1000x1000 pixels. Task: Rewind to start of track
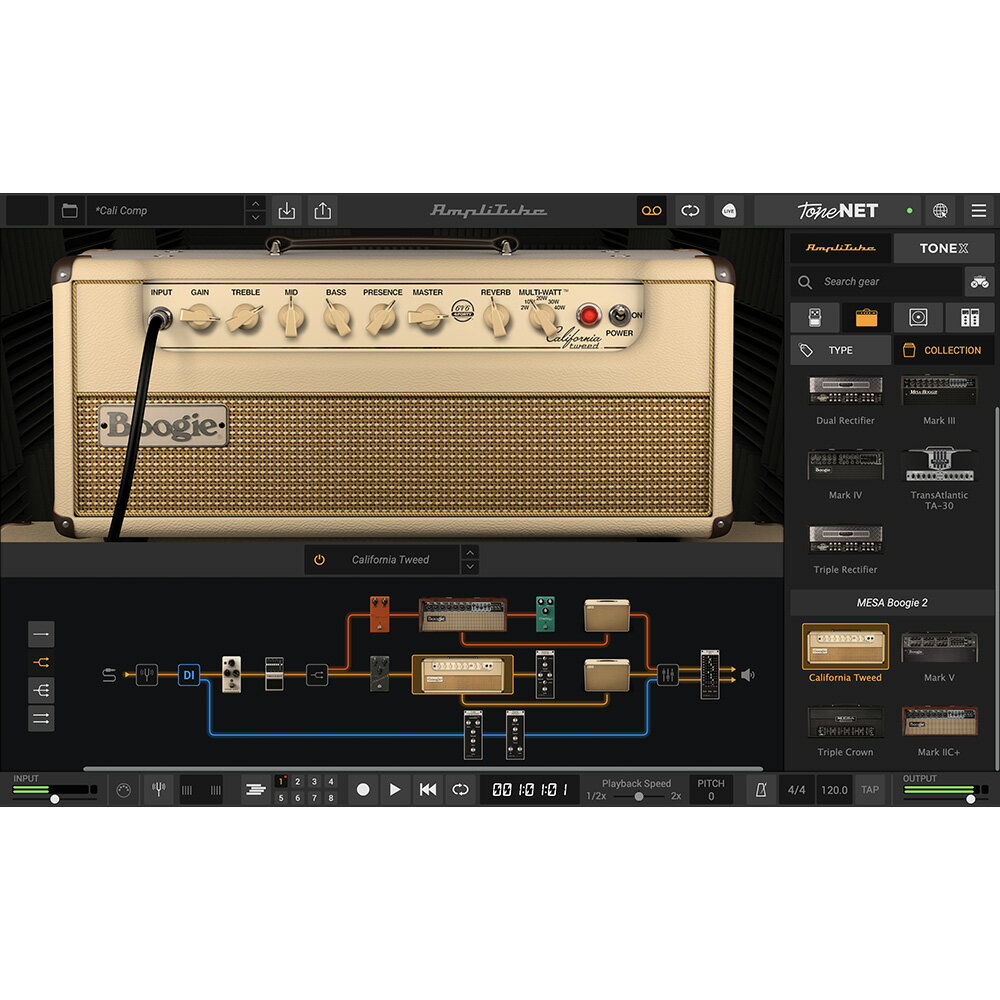(428, 790)
